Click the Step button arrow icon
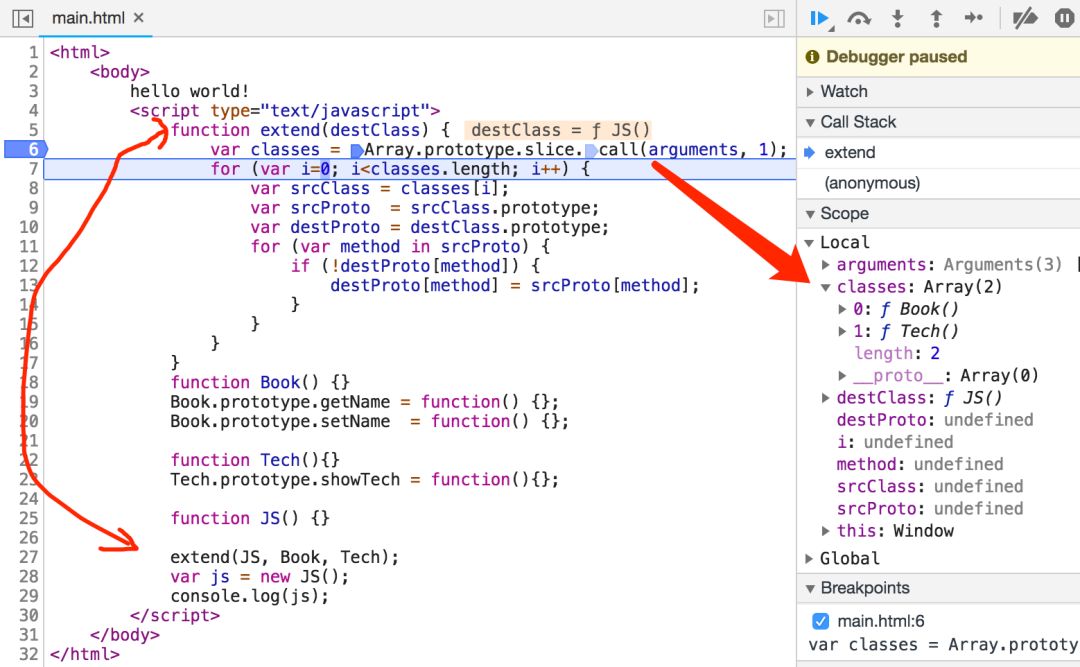This screenshot has height=667, width=1080. (973, 18)
